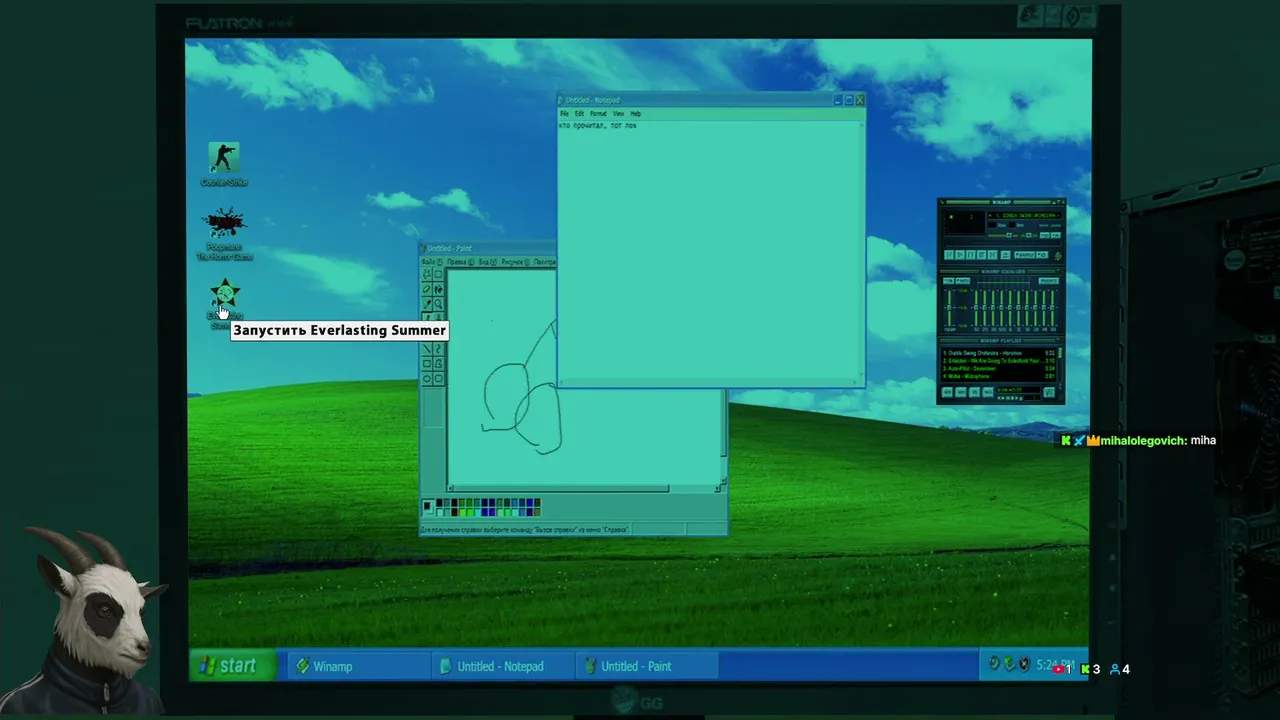Viewport: 1280px width, 720px height.
Task: Choose the Curve tool in Paint
Action: (438, 349)
